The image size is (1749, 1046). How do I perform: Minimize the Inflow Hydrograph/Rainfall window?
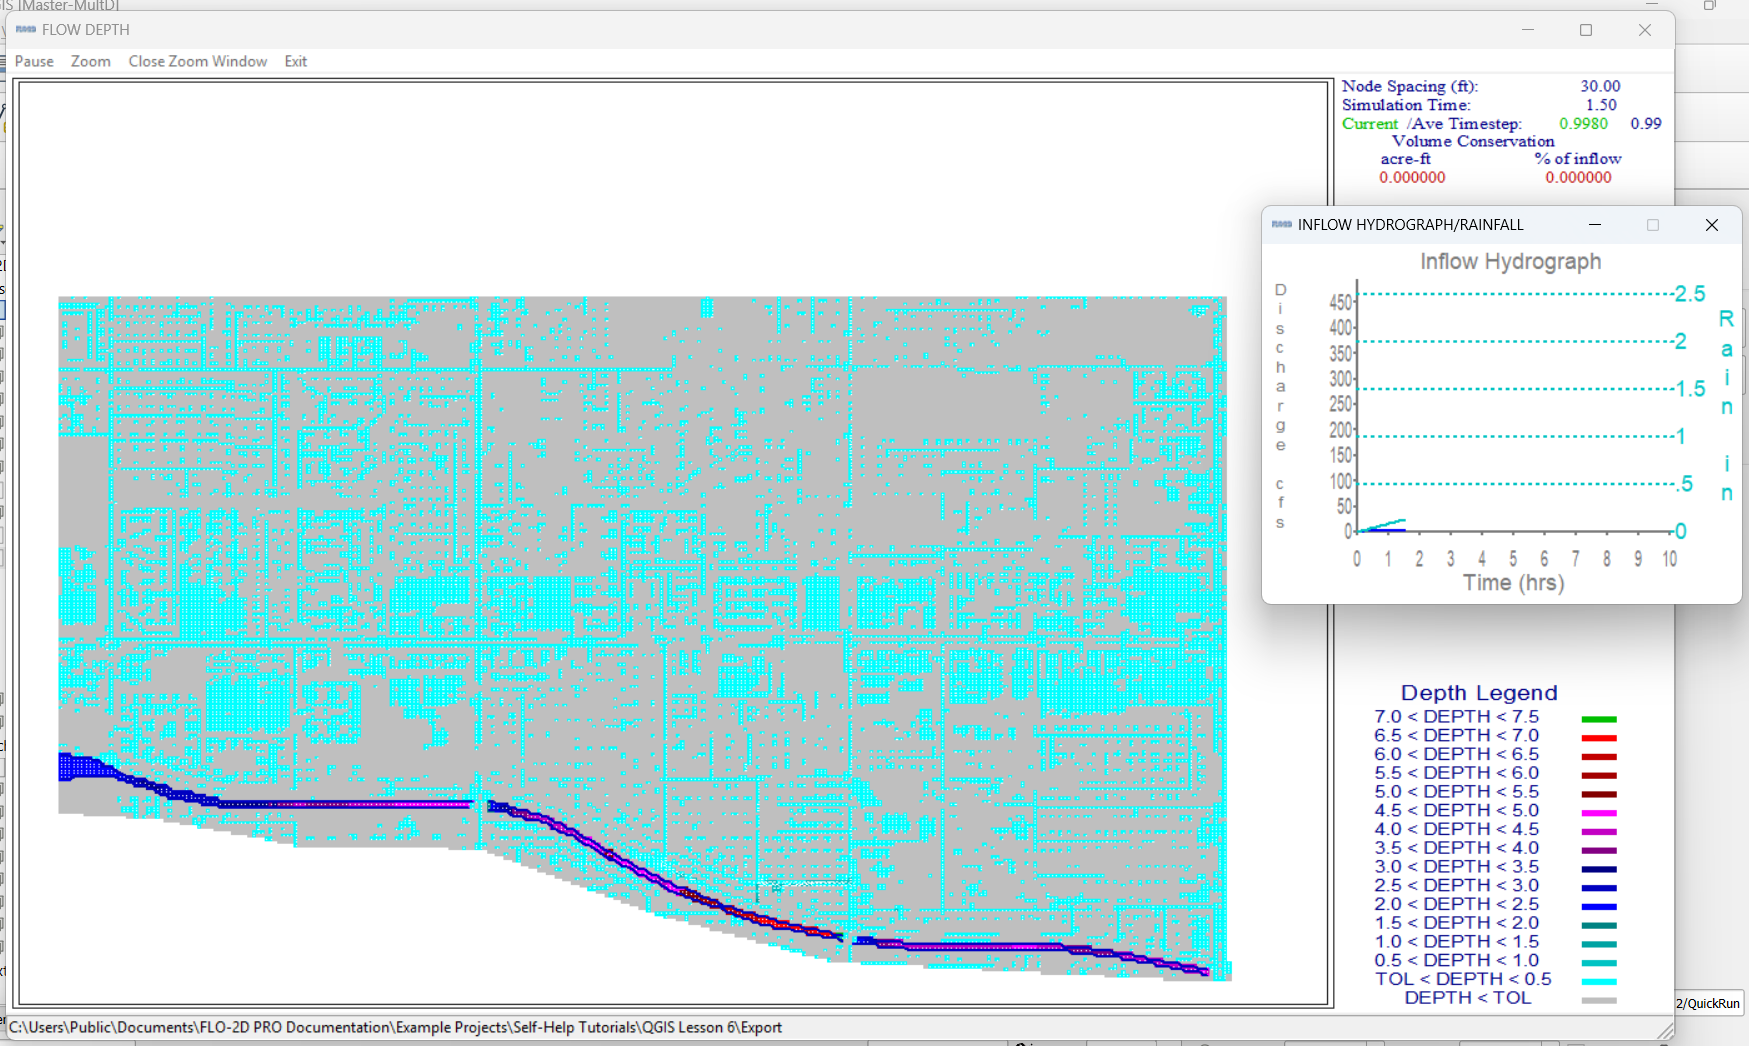tap(1594, 225)
